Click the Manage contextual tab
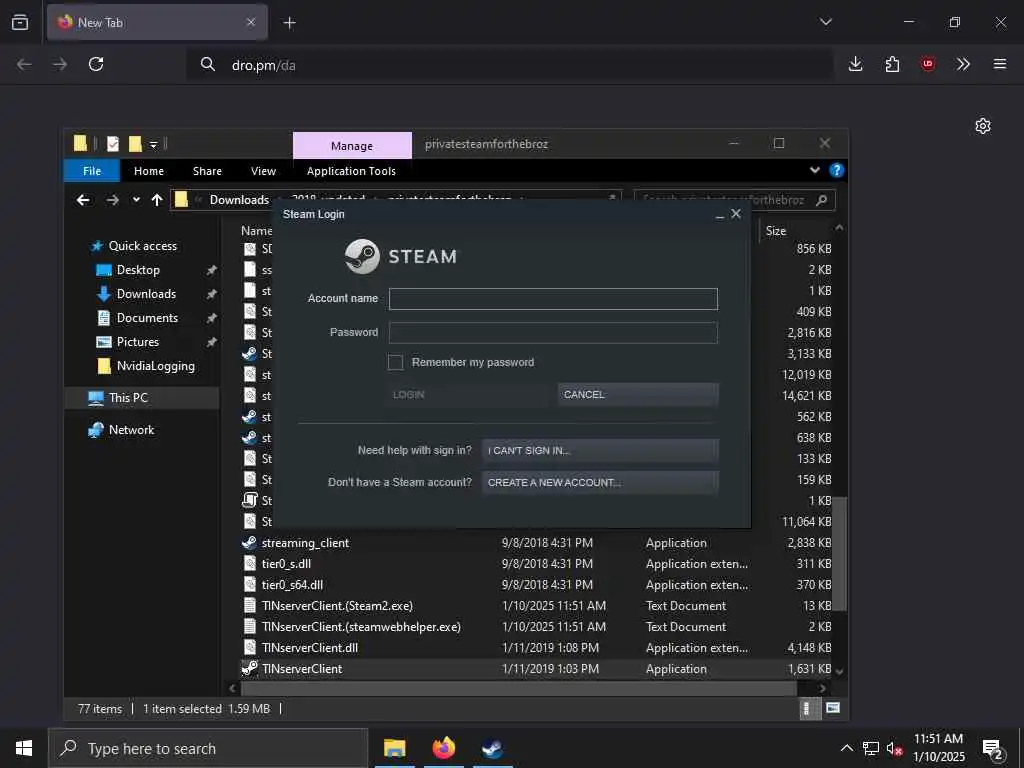Screen dimensions: 1024x768 coord(352,146)
